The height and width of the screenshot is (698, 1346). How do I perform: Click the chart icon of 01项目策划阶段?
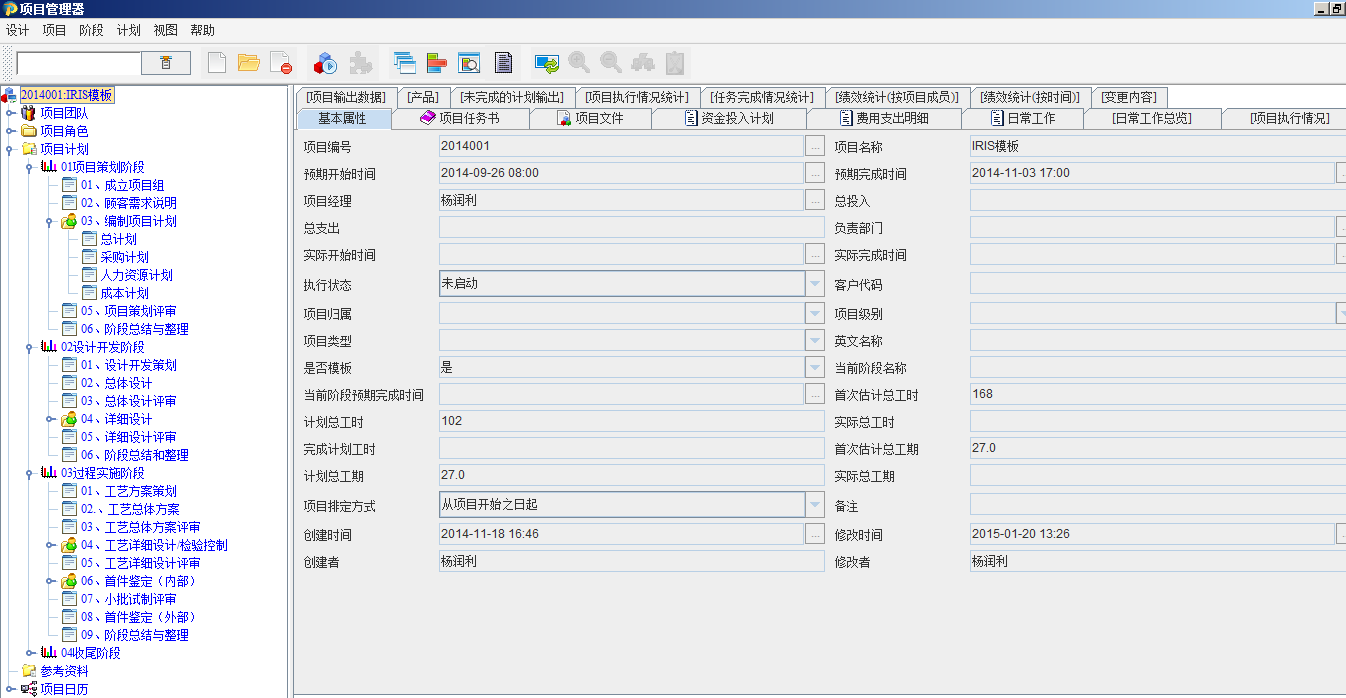[49, 167]
